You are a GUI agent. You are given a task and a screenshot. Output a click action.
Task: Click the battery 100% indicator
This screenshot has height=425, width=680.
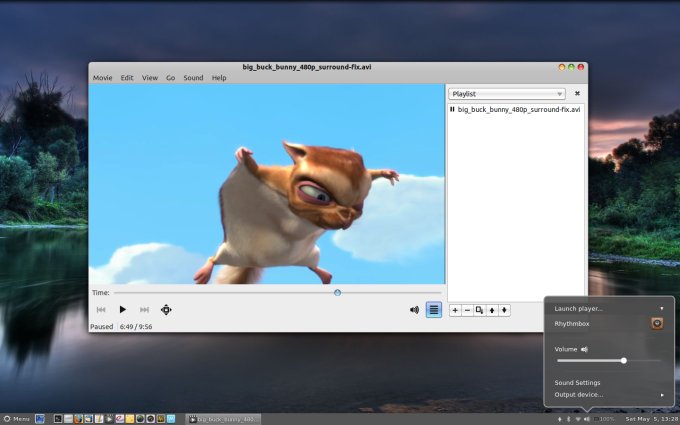tap(604, 419)
